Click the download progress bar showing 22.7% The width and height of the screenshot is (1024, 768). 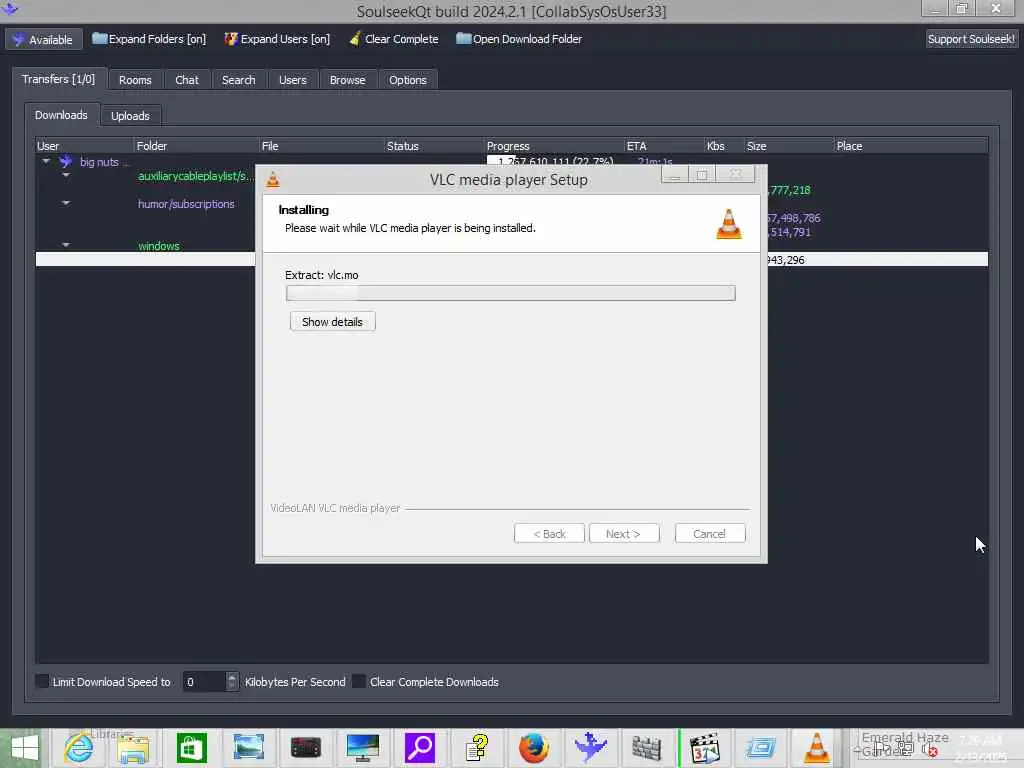point(552,161)
